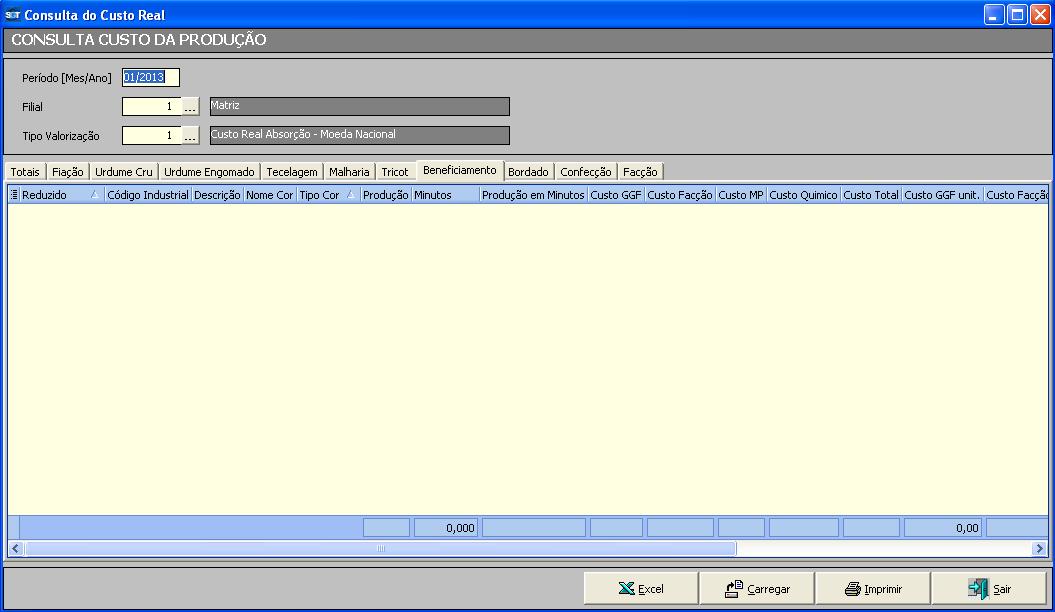
Task: Open the Tipo Valorização lookup ellipsis button
Action: coord(191,135)
